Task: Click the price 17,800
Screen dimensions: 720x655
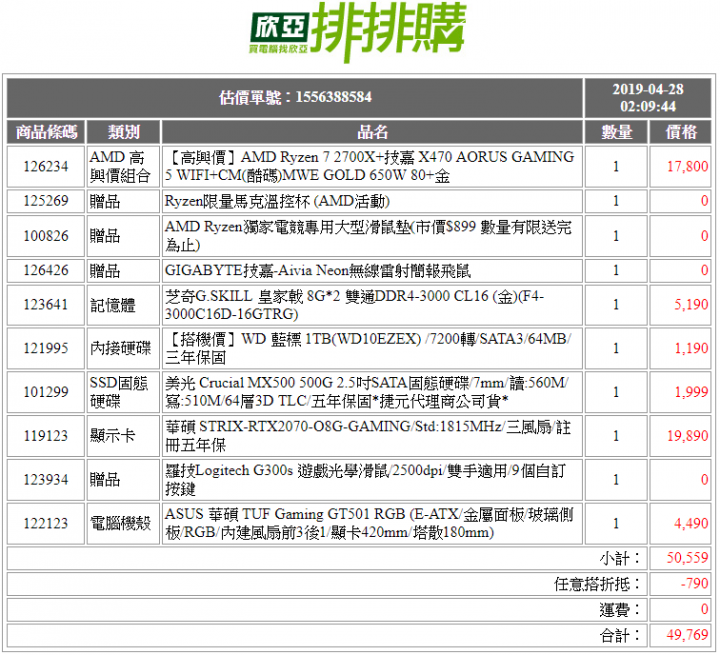Action: point(687,166)
